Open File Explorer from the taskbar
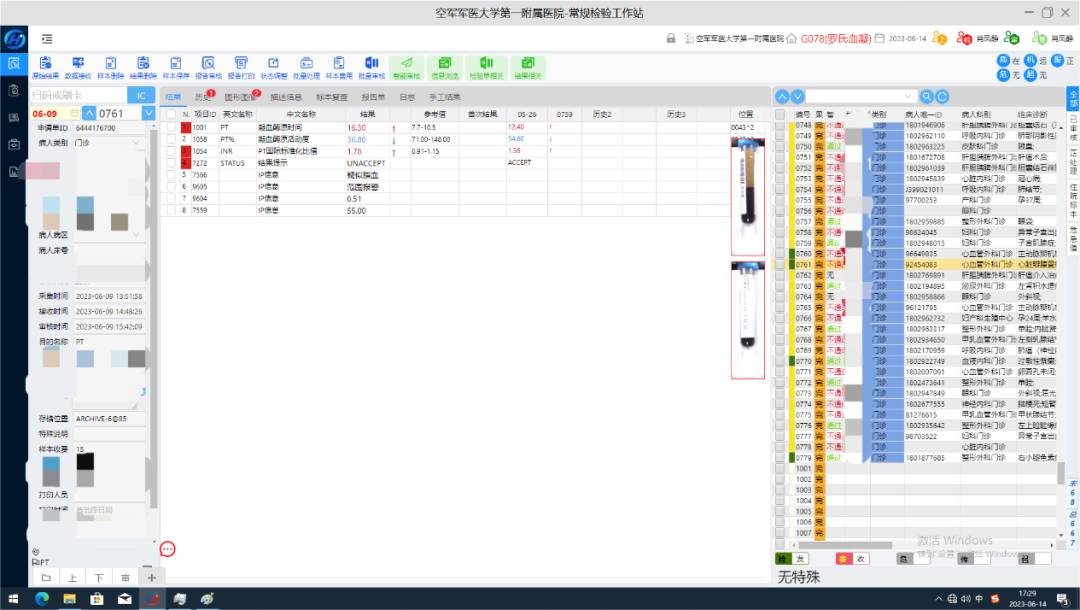 point(69,599)
